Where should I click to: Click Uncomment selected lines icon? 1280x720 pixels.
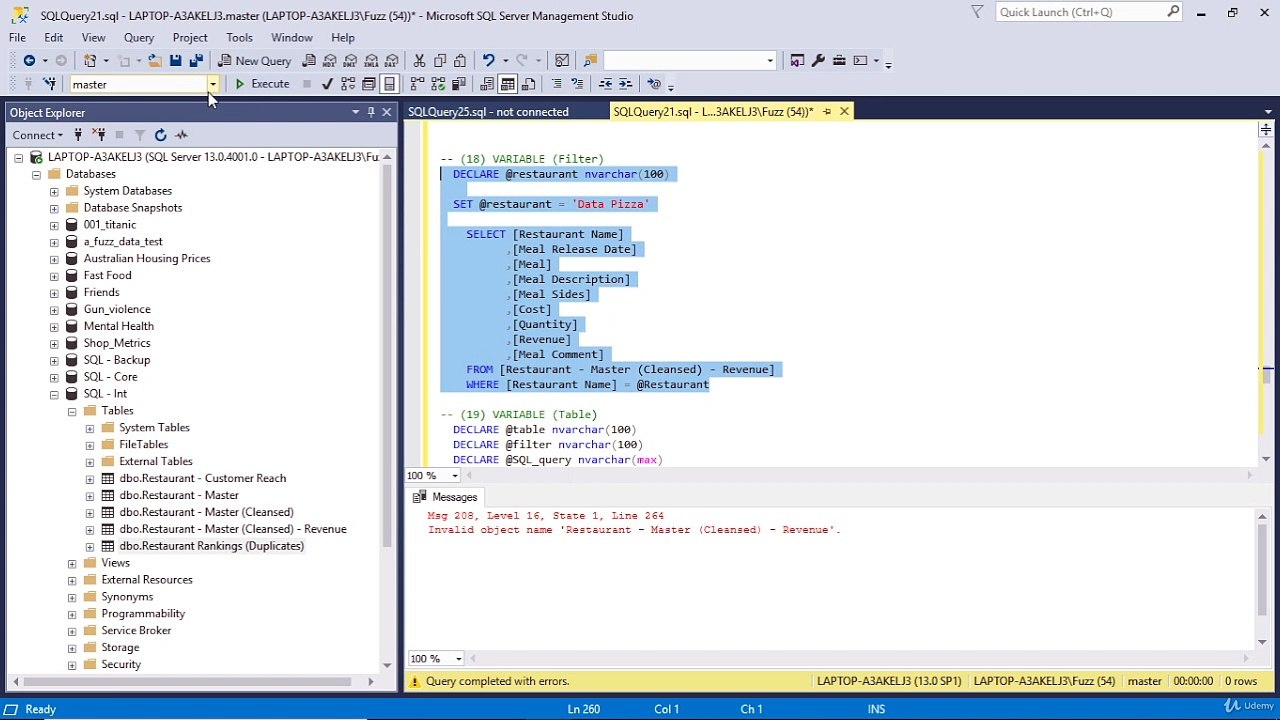(x=577, y=84)
